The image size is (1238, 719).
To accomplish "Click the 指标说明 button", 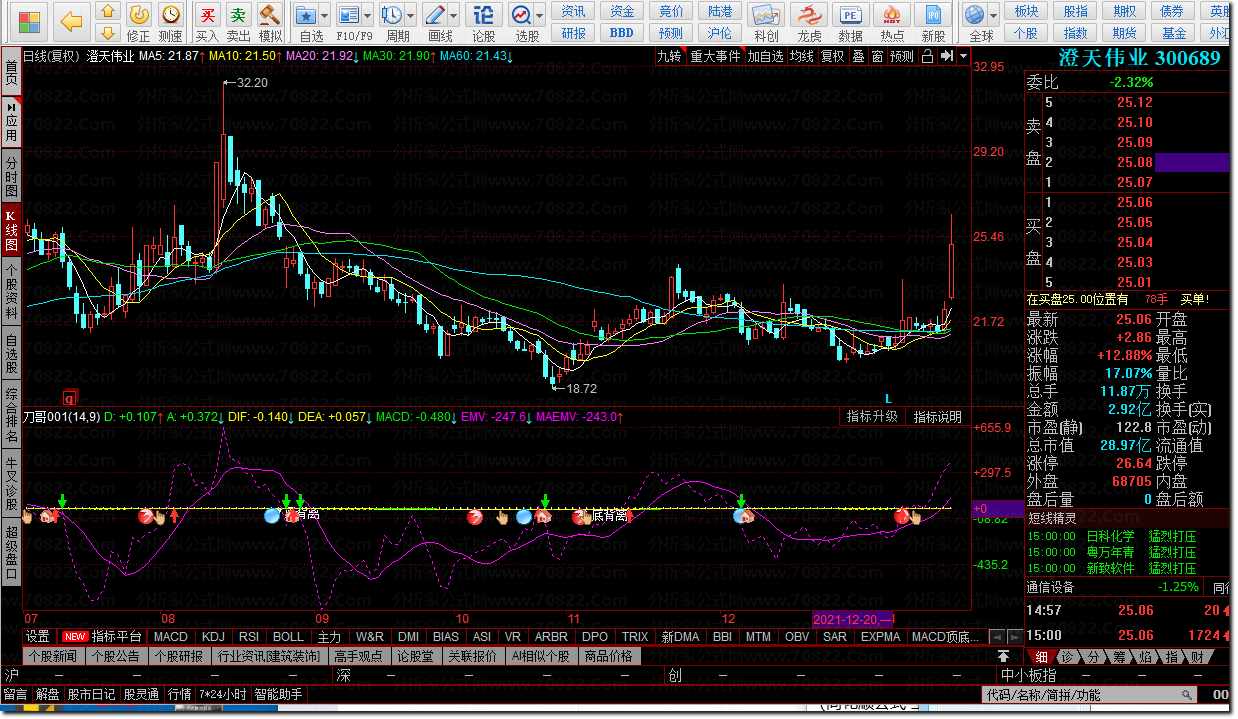I will click(938, 417).
